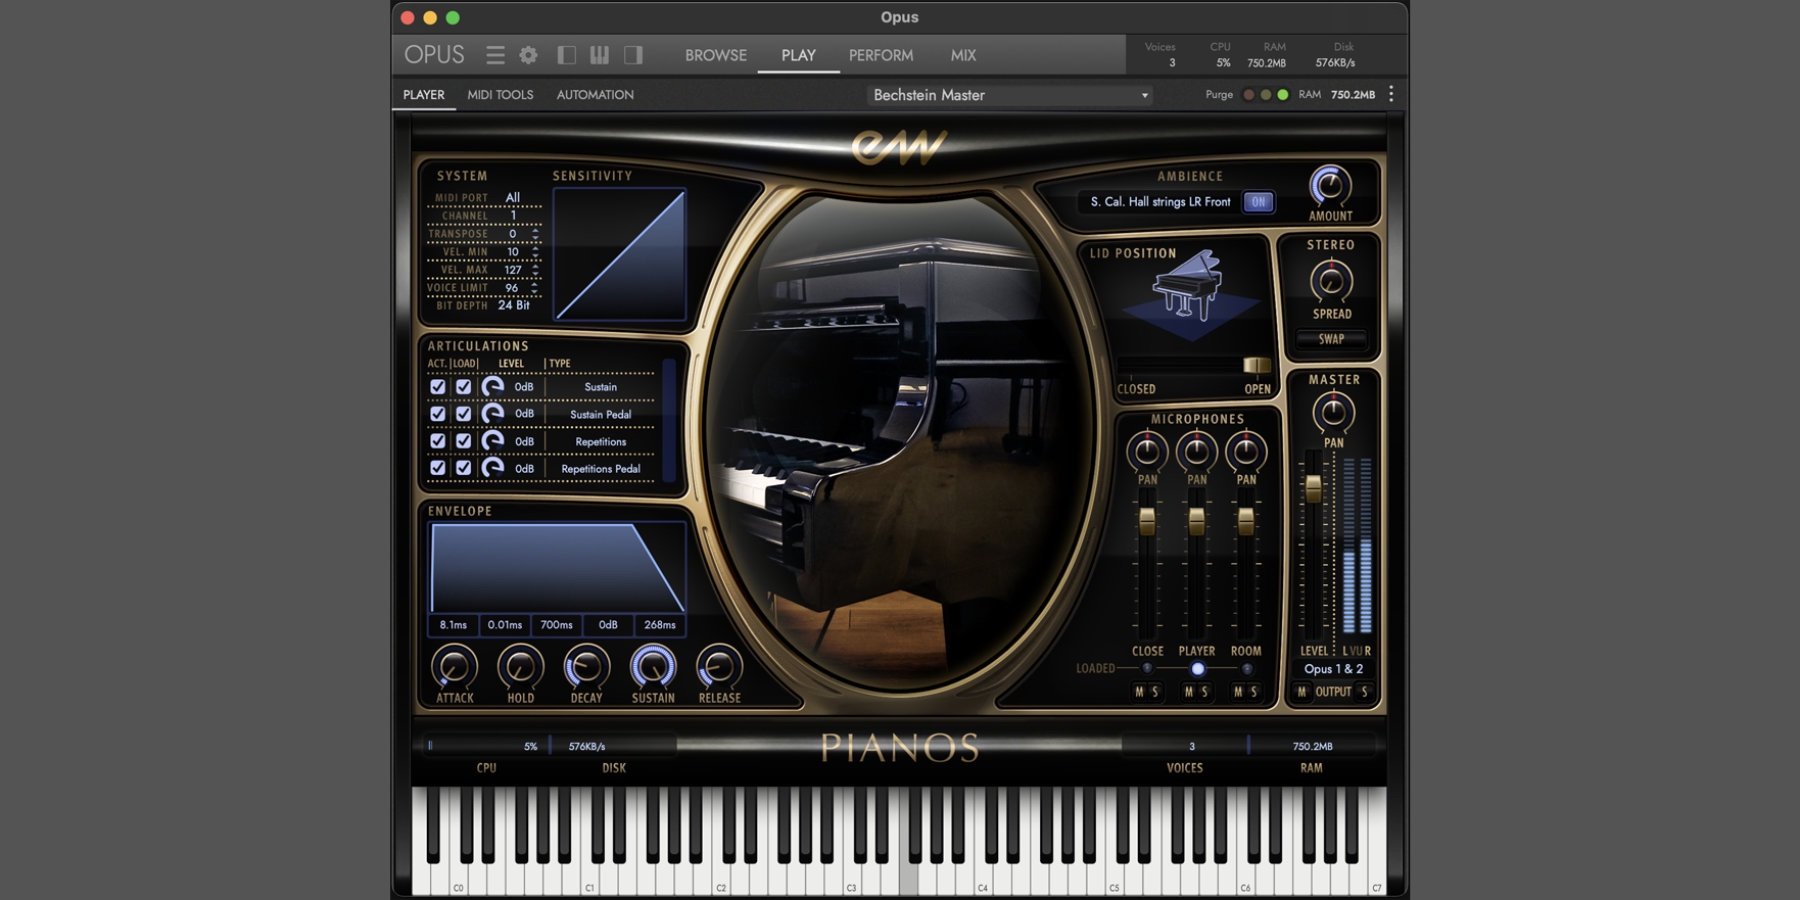This screenshot has width=1800, height=900.
Task: Switch to the MIX tab
Action: coord(962,55)
